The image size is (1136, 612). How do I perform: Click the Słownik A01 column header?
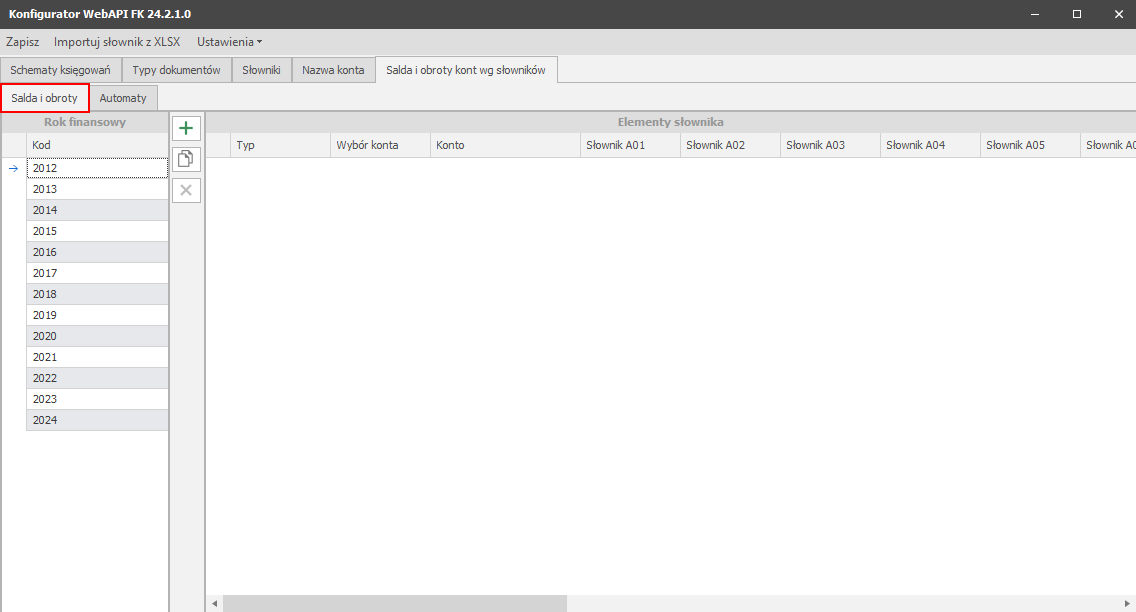(x=629, y=145)
